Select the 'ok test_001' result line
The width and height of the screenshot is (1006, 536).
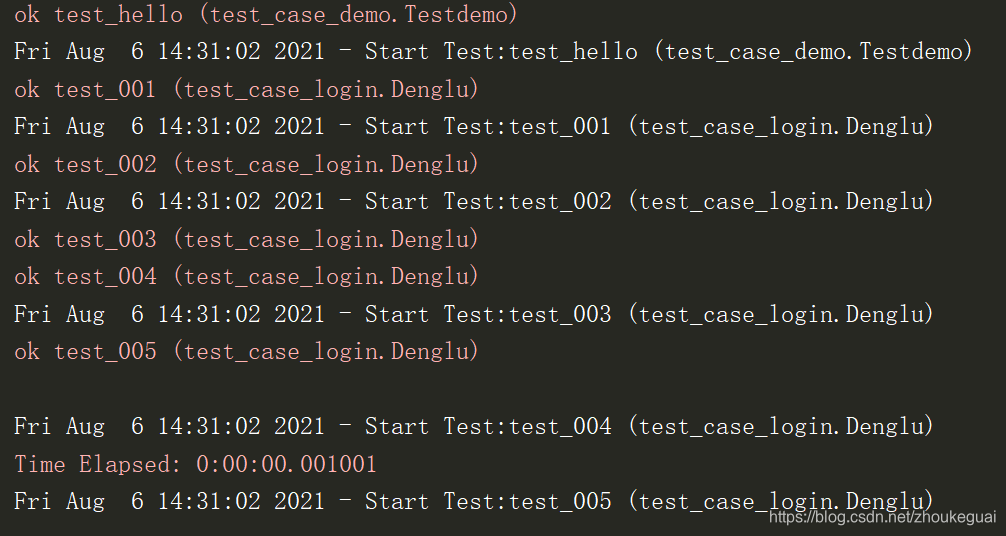coord(246,89)
